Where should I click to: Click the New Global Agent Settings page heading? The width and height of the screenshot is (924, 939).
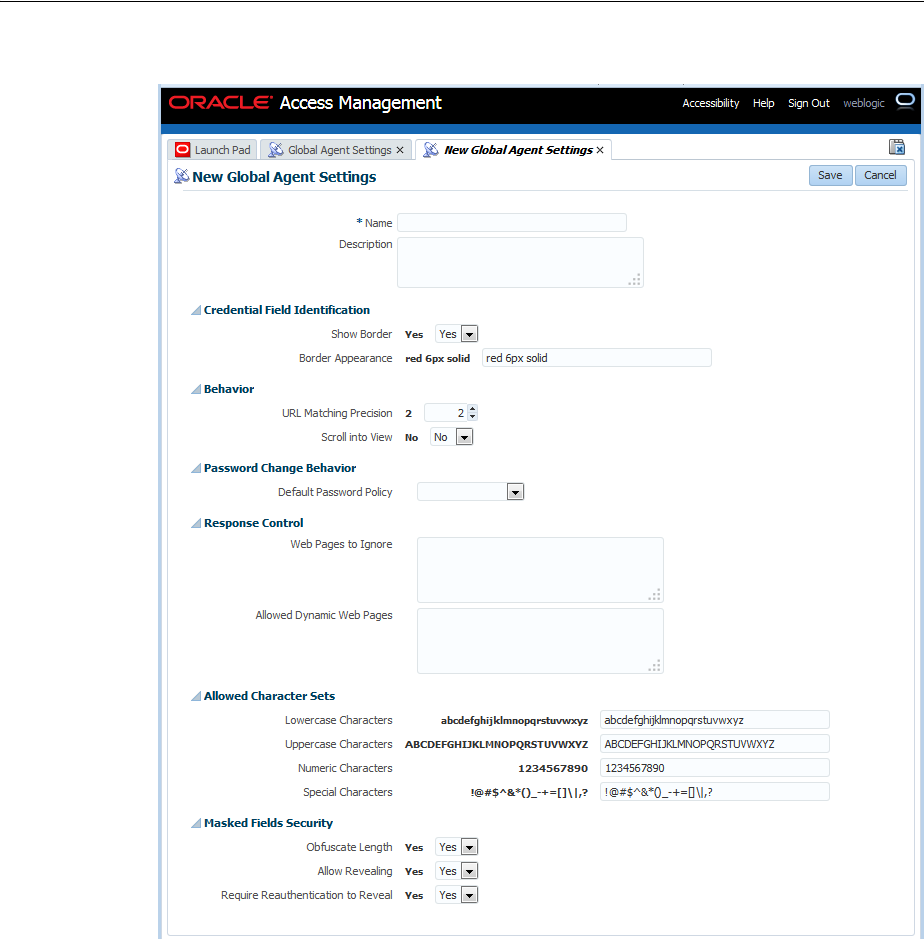284,177
